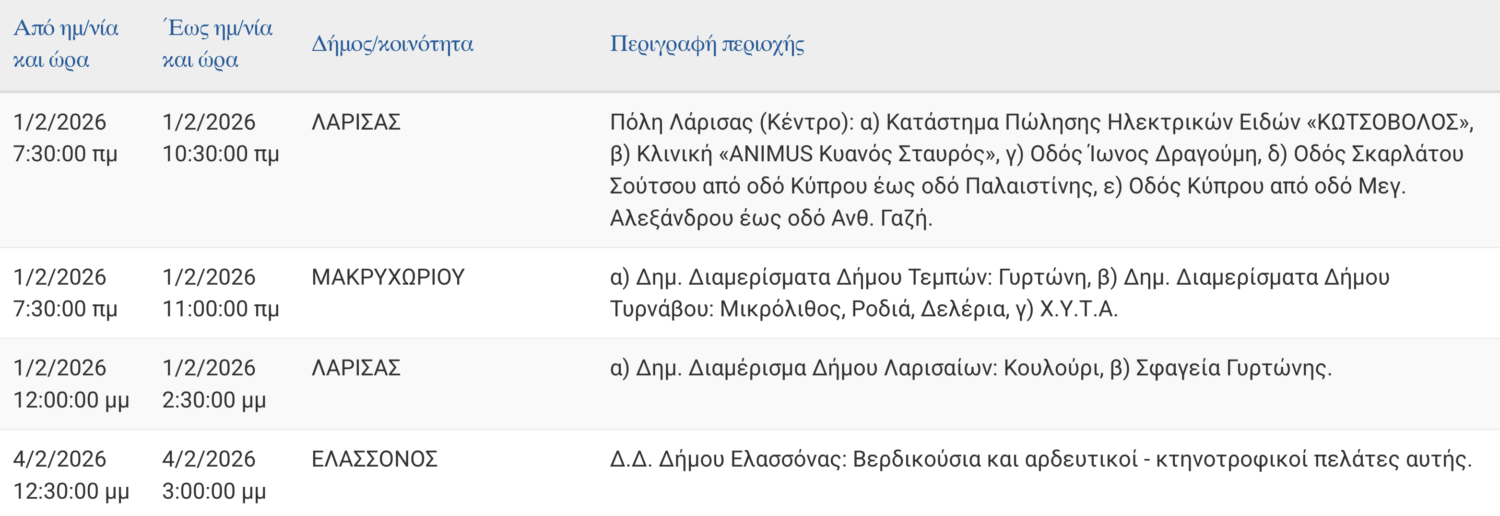Click the 'Έως ημ/νία και ώρα' column header
Viewport: 1500px width, 516px height.
217,44
